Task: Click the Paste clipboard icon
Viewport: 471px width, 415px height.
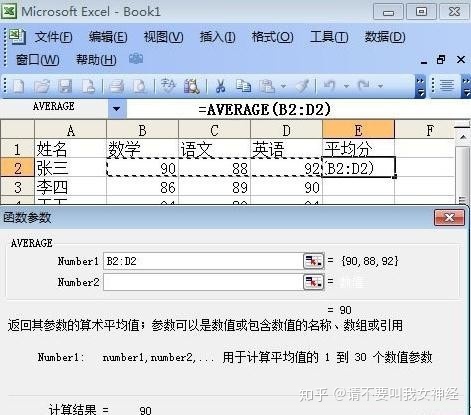Action: click(x=267, y=86)
